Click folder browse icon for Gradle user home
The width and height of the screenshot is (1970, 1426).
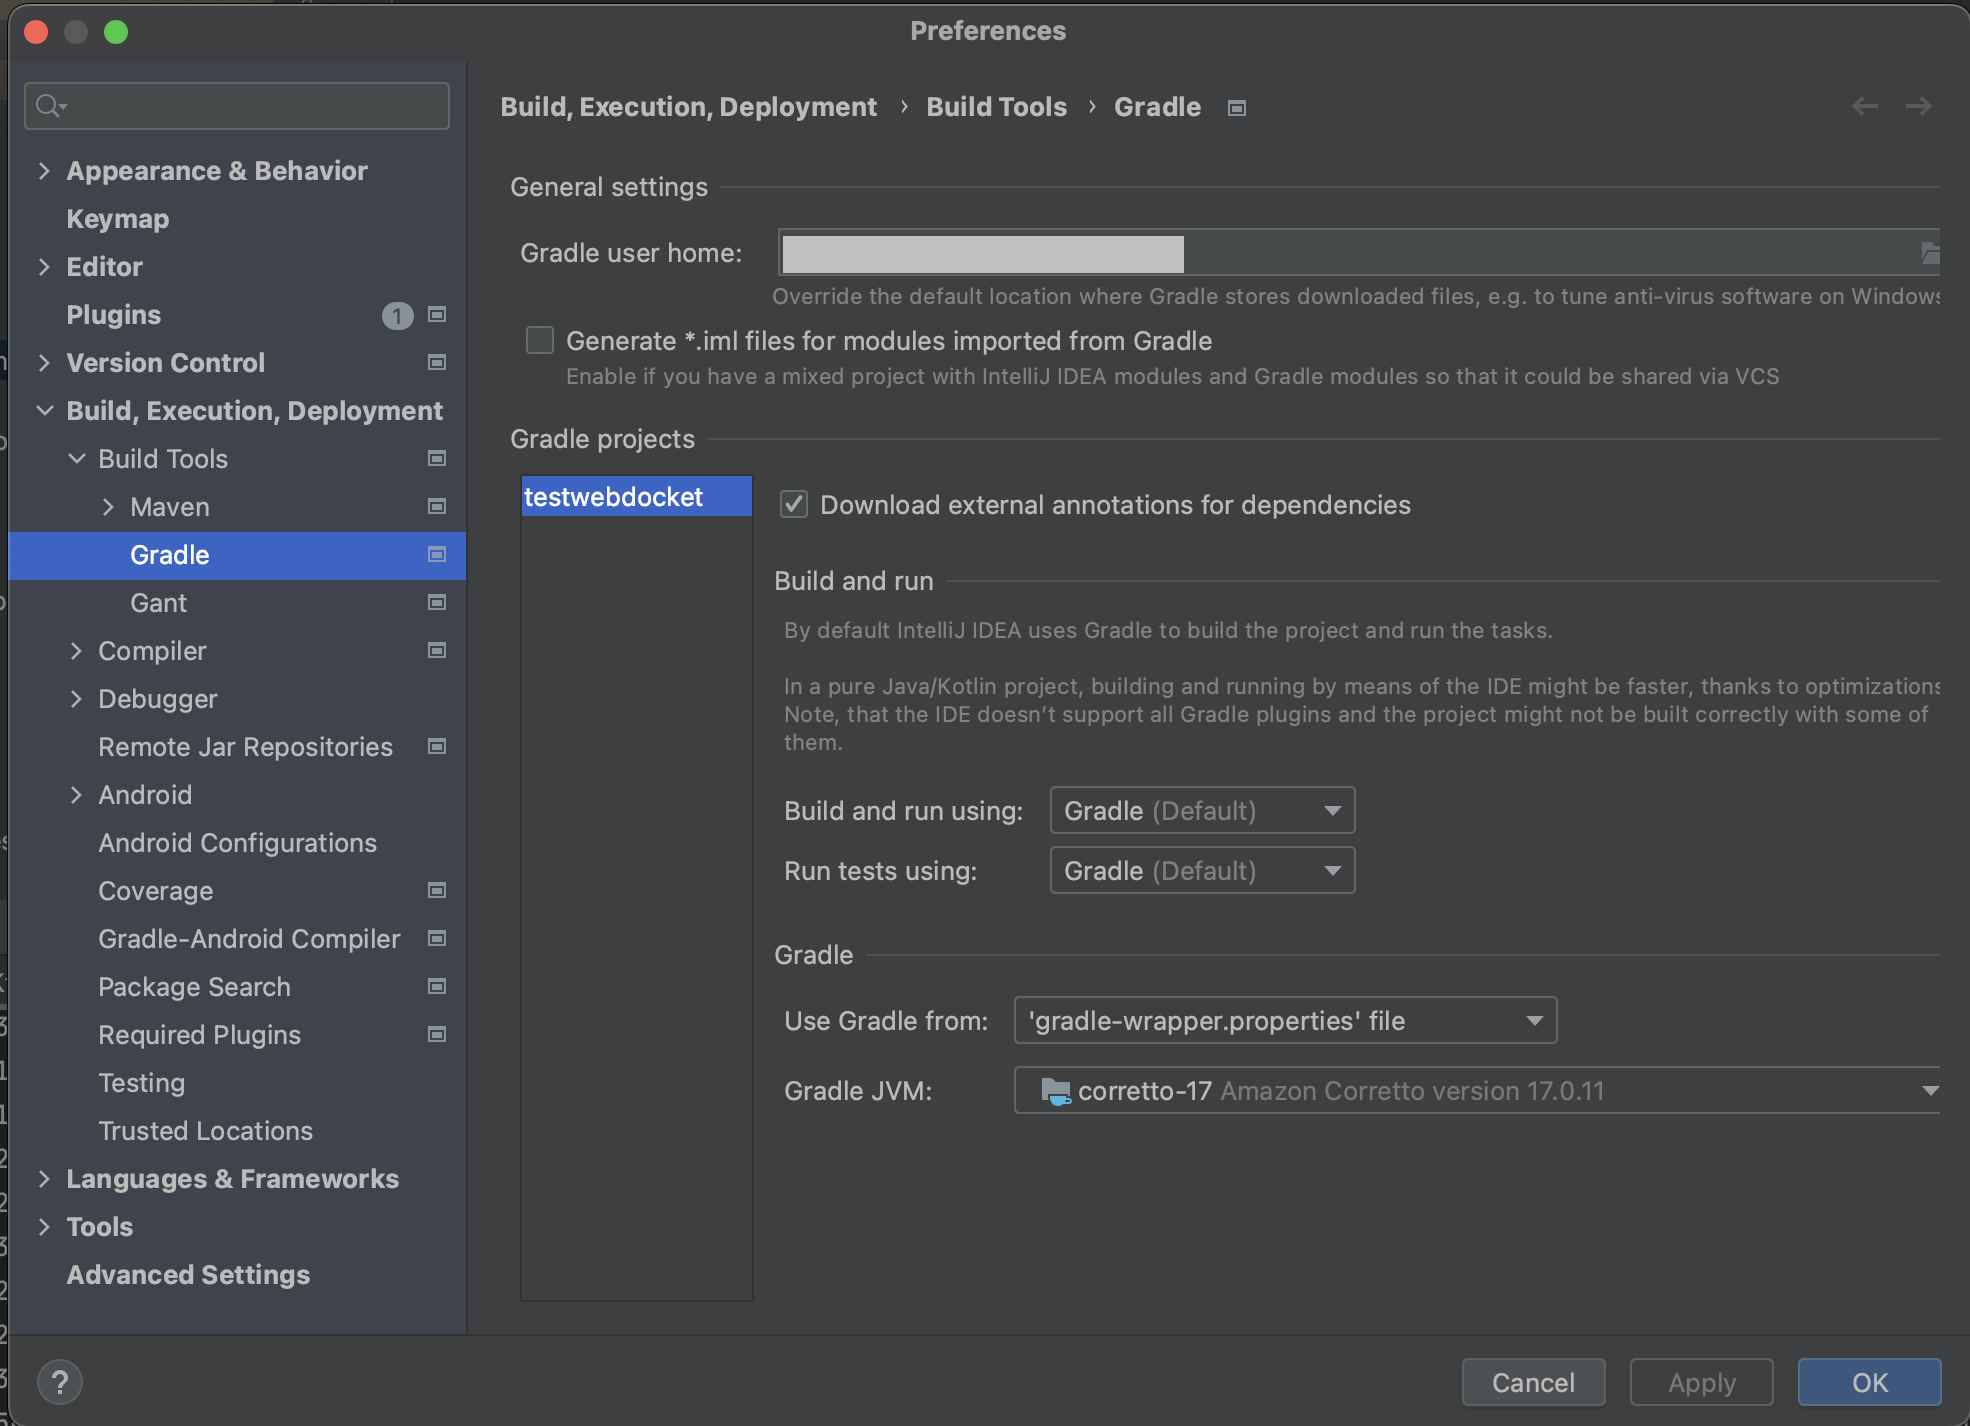pos(1929,253)
